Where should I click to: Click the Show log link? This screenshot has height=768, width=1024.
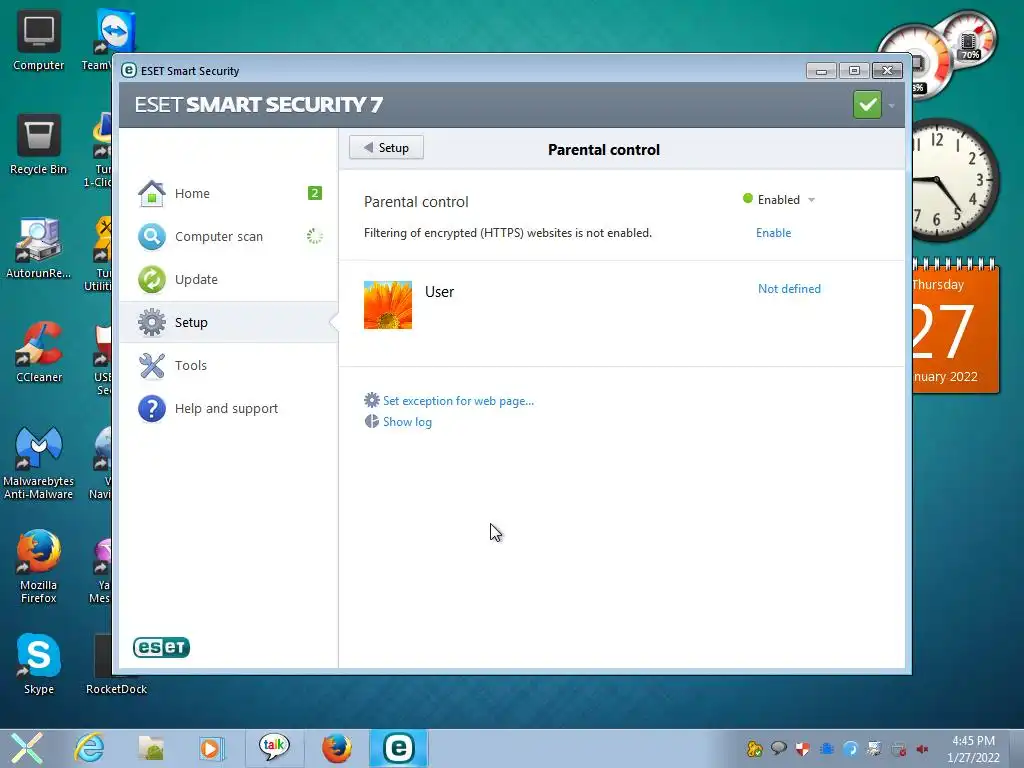407,422
